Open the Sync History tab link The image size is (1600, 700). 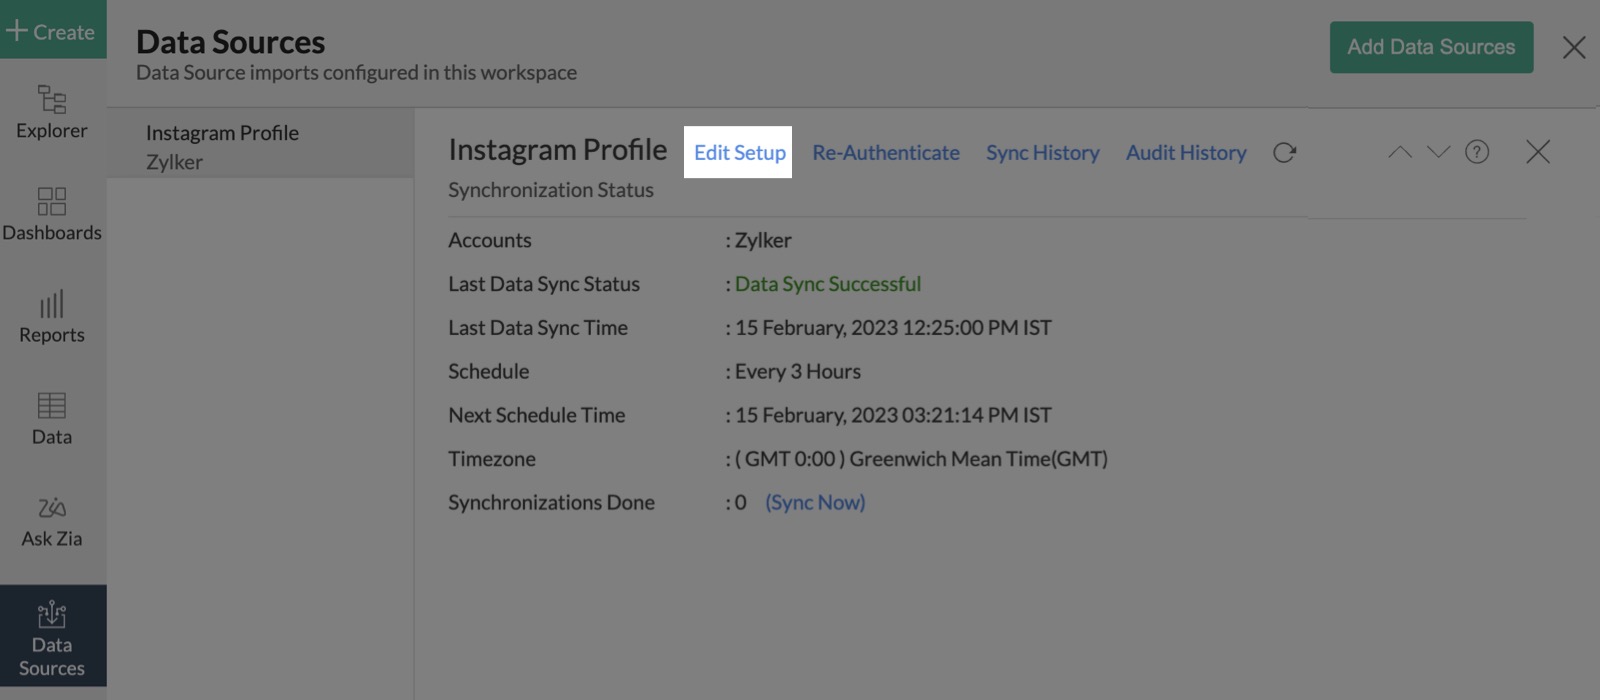pyautogui.click(x=1042, y=152)
